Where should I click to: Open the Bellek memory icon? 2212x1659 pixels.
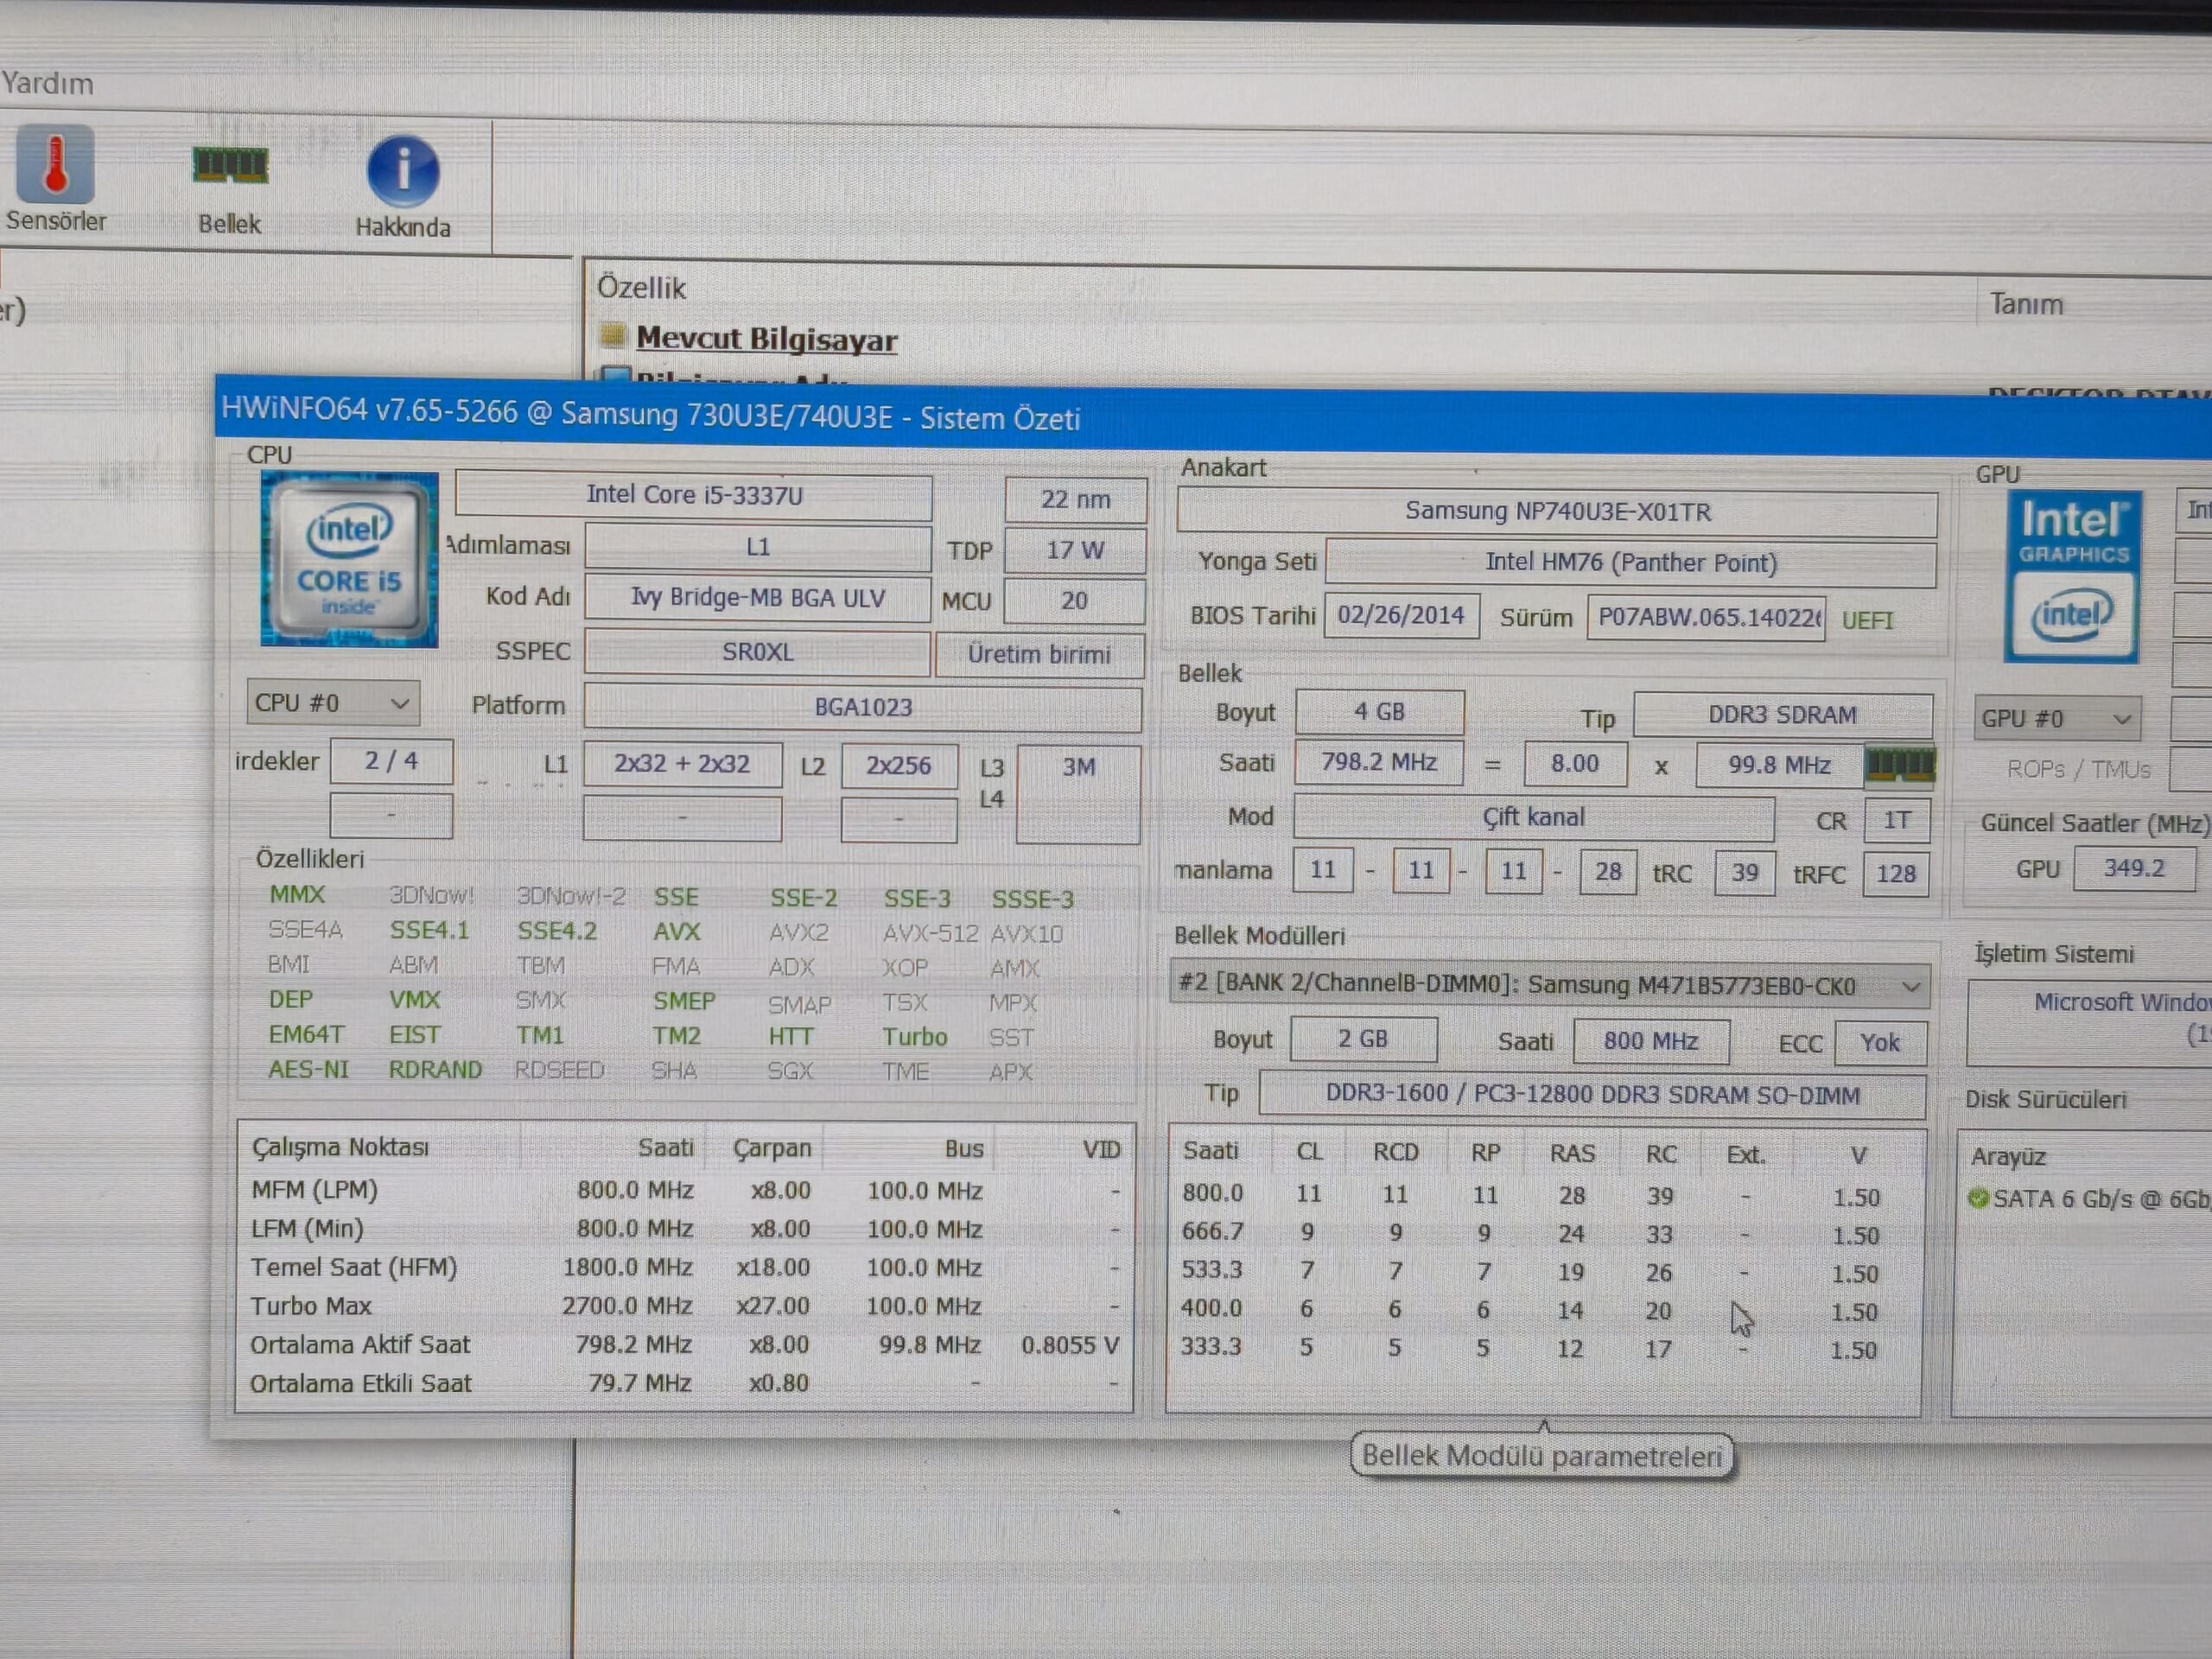[230, 165]
